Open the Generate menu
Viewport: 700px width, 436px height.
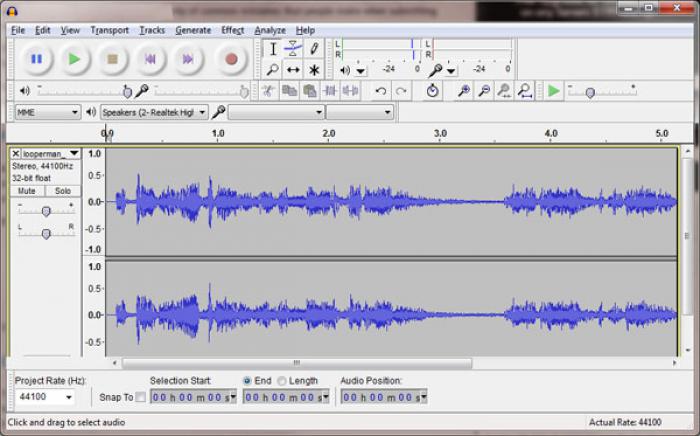(193, 30)
